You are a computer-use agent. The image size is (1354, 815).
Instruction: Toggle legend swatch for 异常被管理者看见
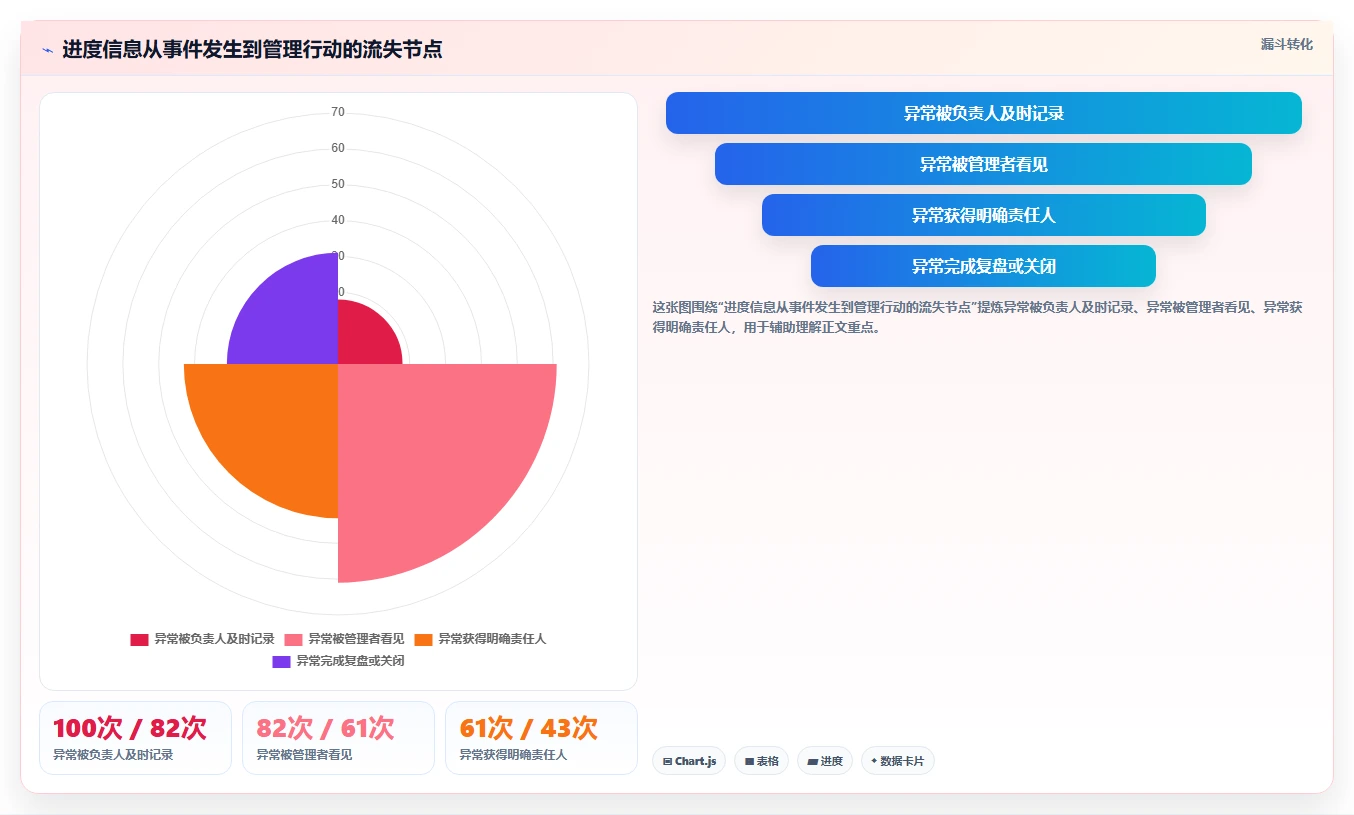[x=293, y=639]
